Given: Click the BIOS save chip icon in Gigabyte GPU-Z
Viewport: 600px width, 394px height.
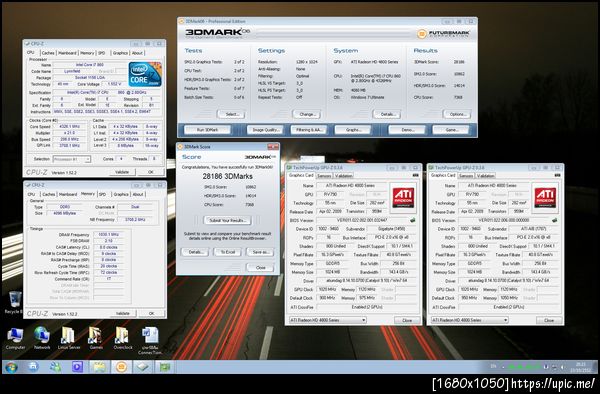Looking at the screenshot, I should 412,220.
